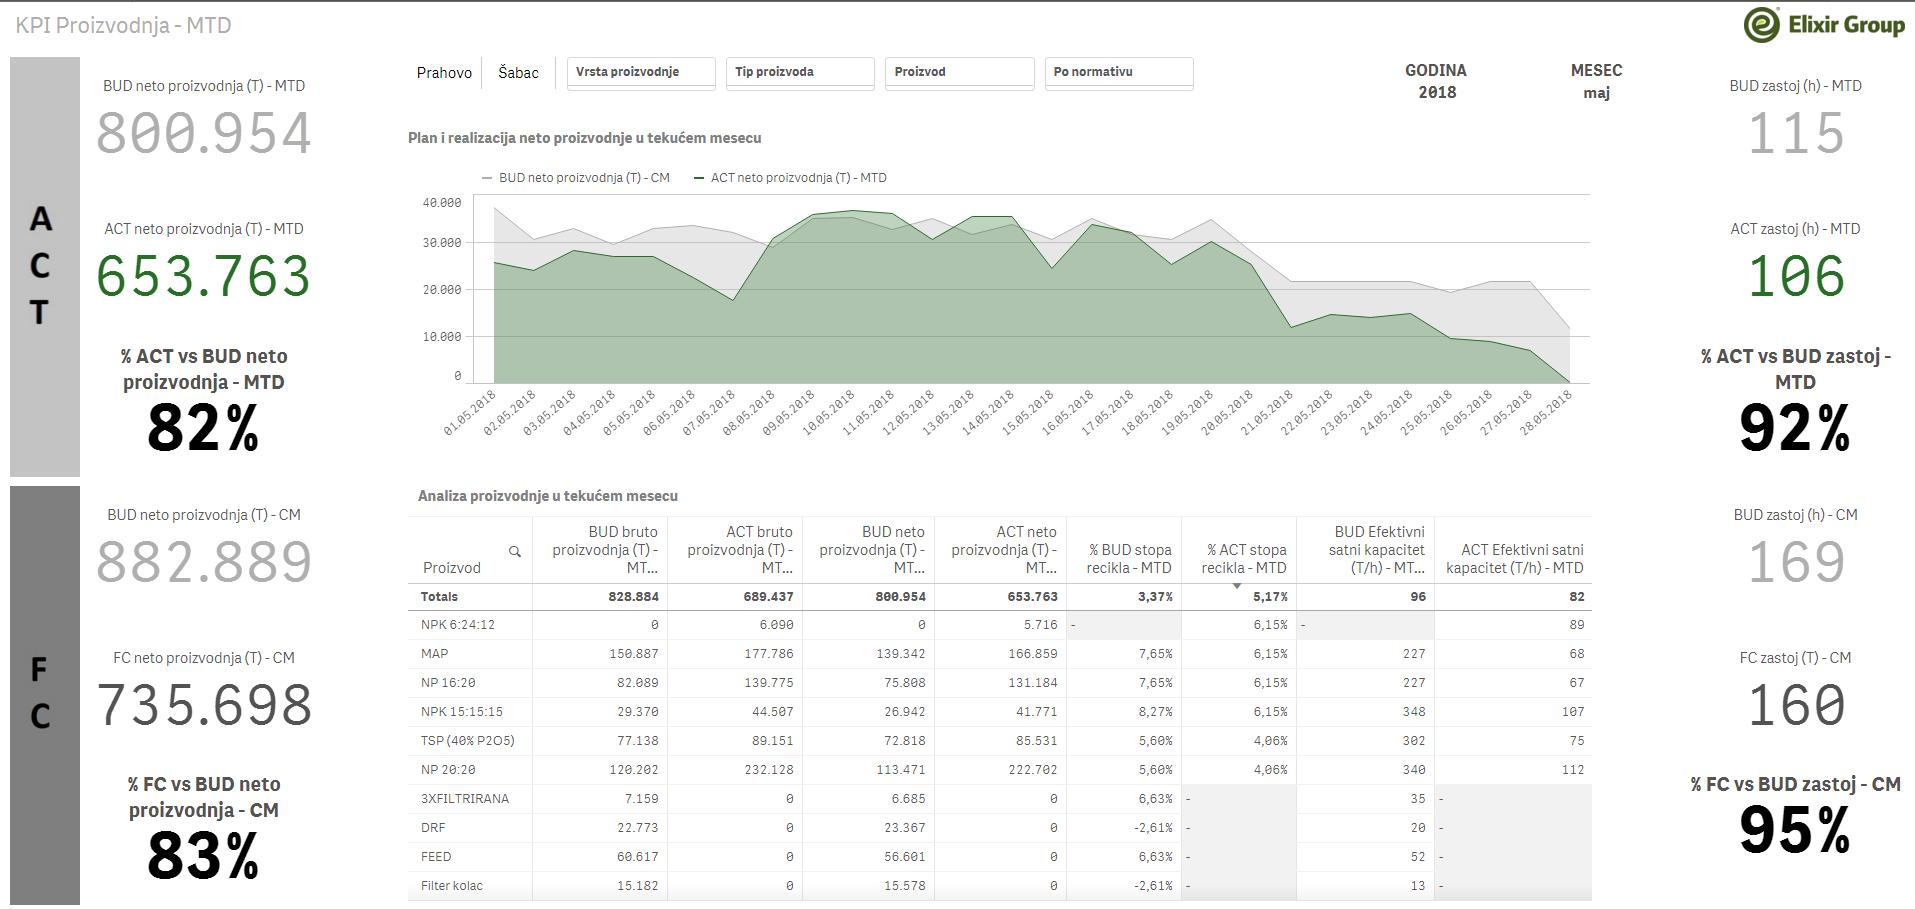Click the search icon in Proizvod column header

point(515,551)
